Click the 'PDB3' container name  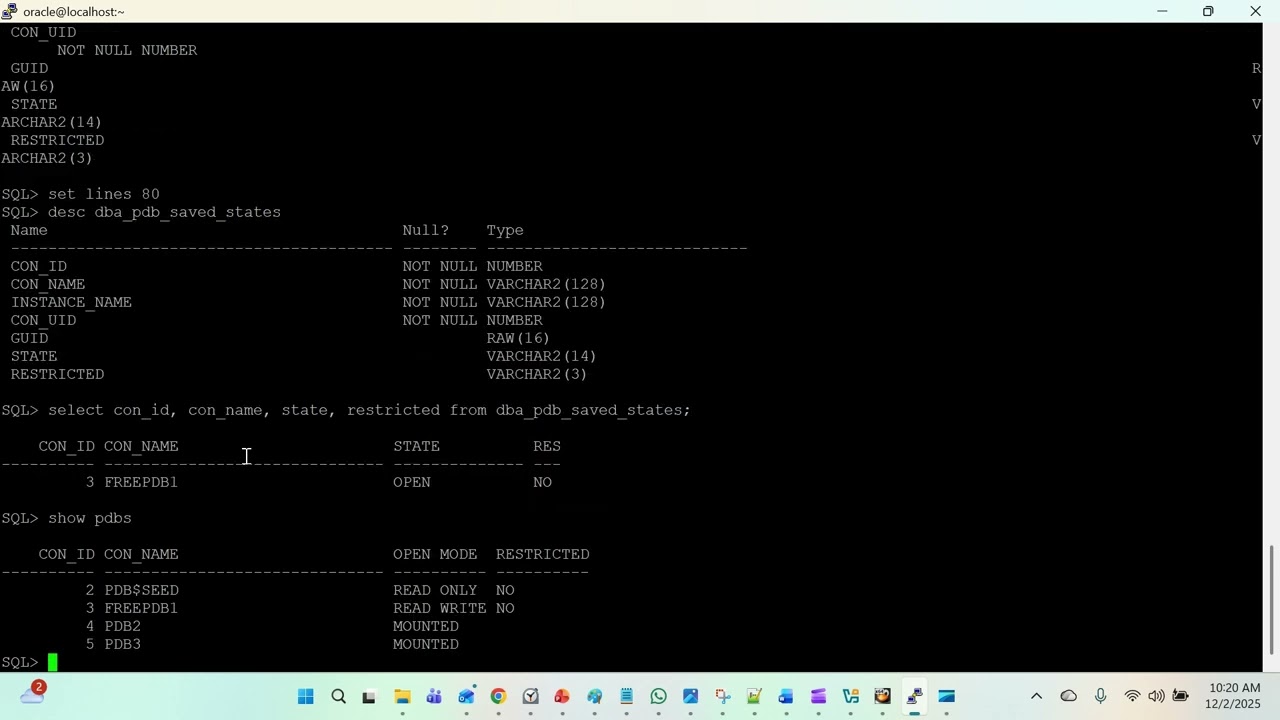(122, 644)
